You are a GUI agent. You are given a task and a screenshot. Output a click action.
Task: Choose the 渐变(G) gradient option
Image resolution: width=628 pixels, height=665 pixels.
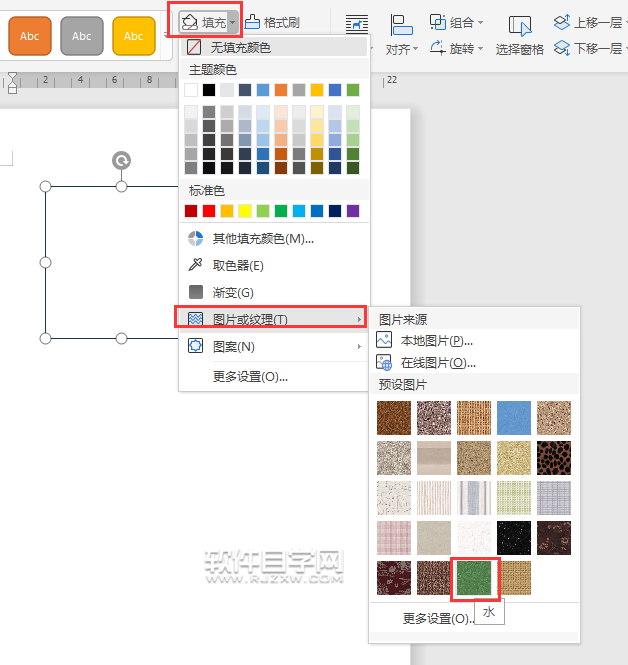coord(274,292)
